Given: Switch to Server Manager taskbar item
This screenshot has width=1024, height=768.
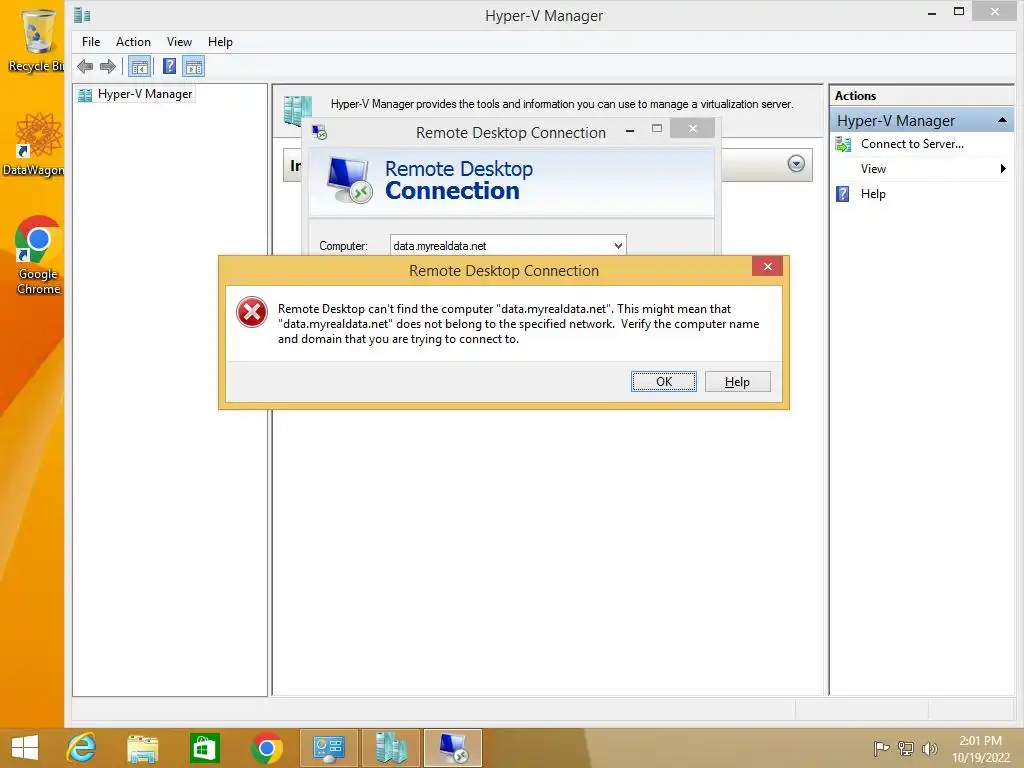Looking at the screenshot, I should [328, 748].
